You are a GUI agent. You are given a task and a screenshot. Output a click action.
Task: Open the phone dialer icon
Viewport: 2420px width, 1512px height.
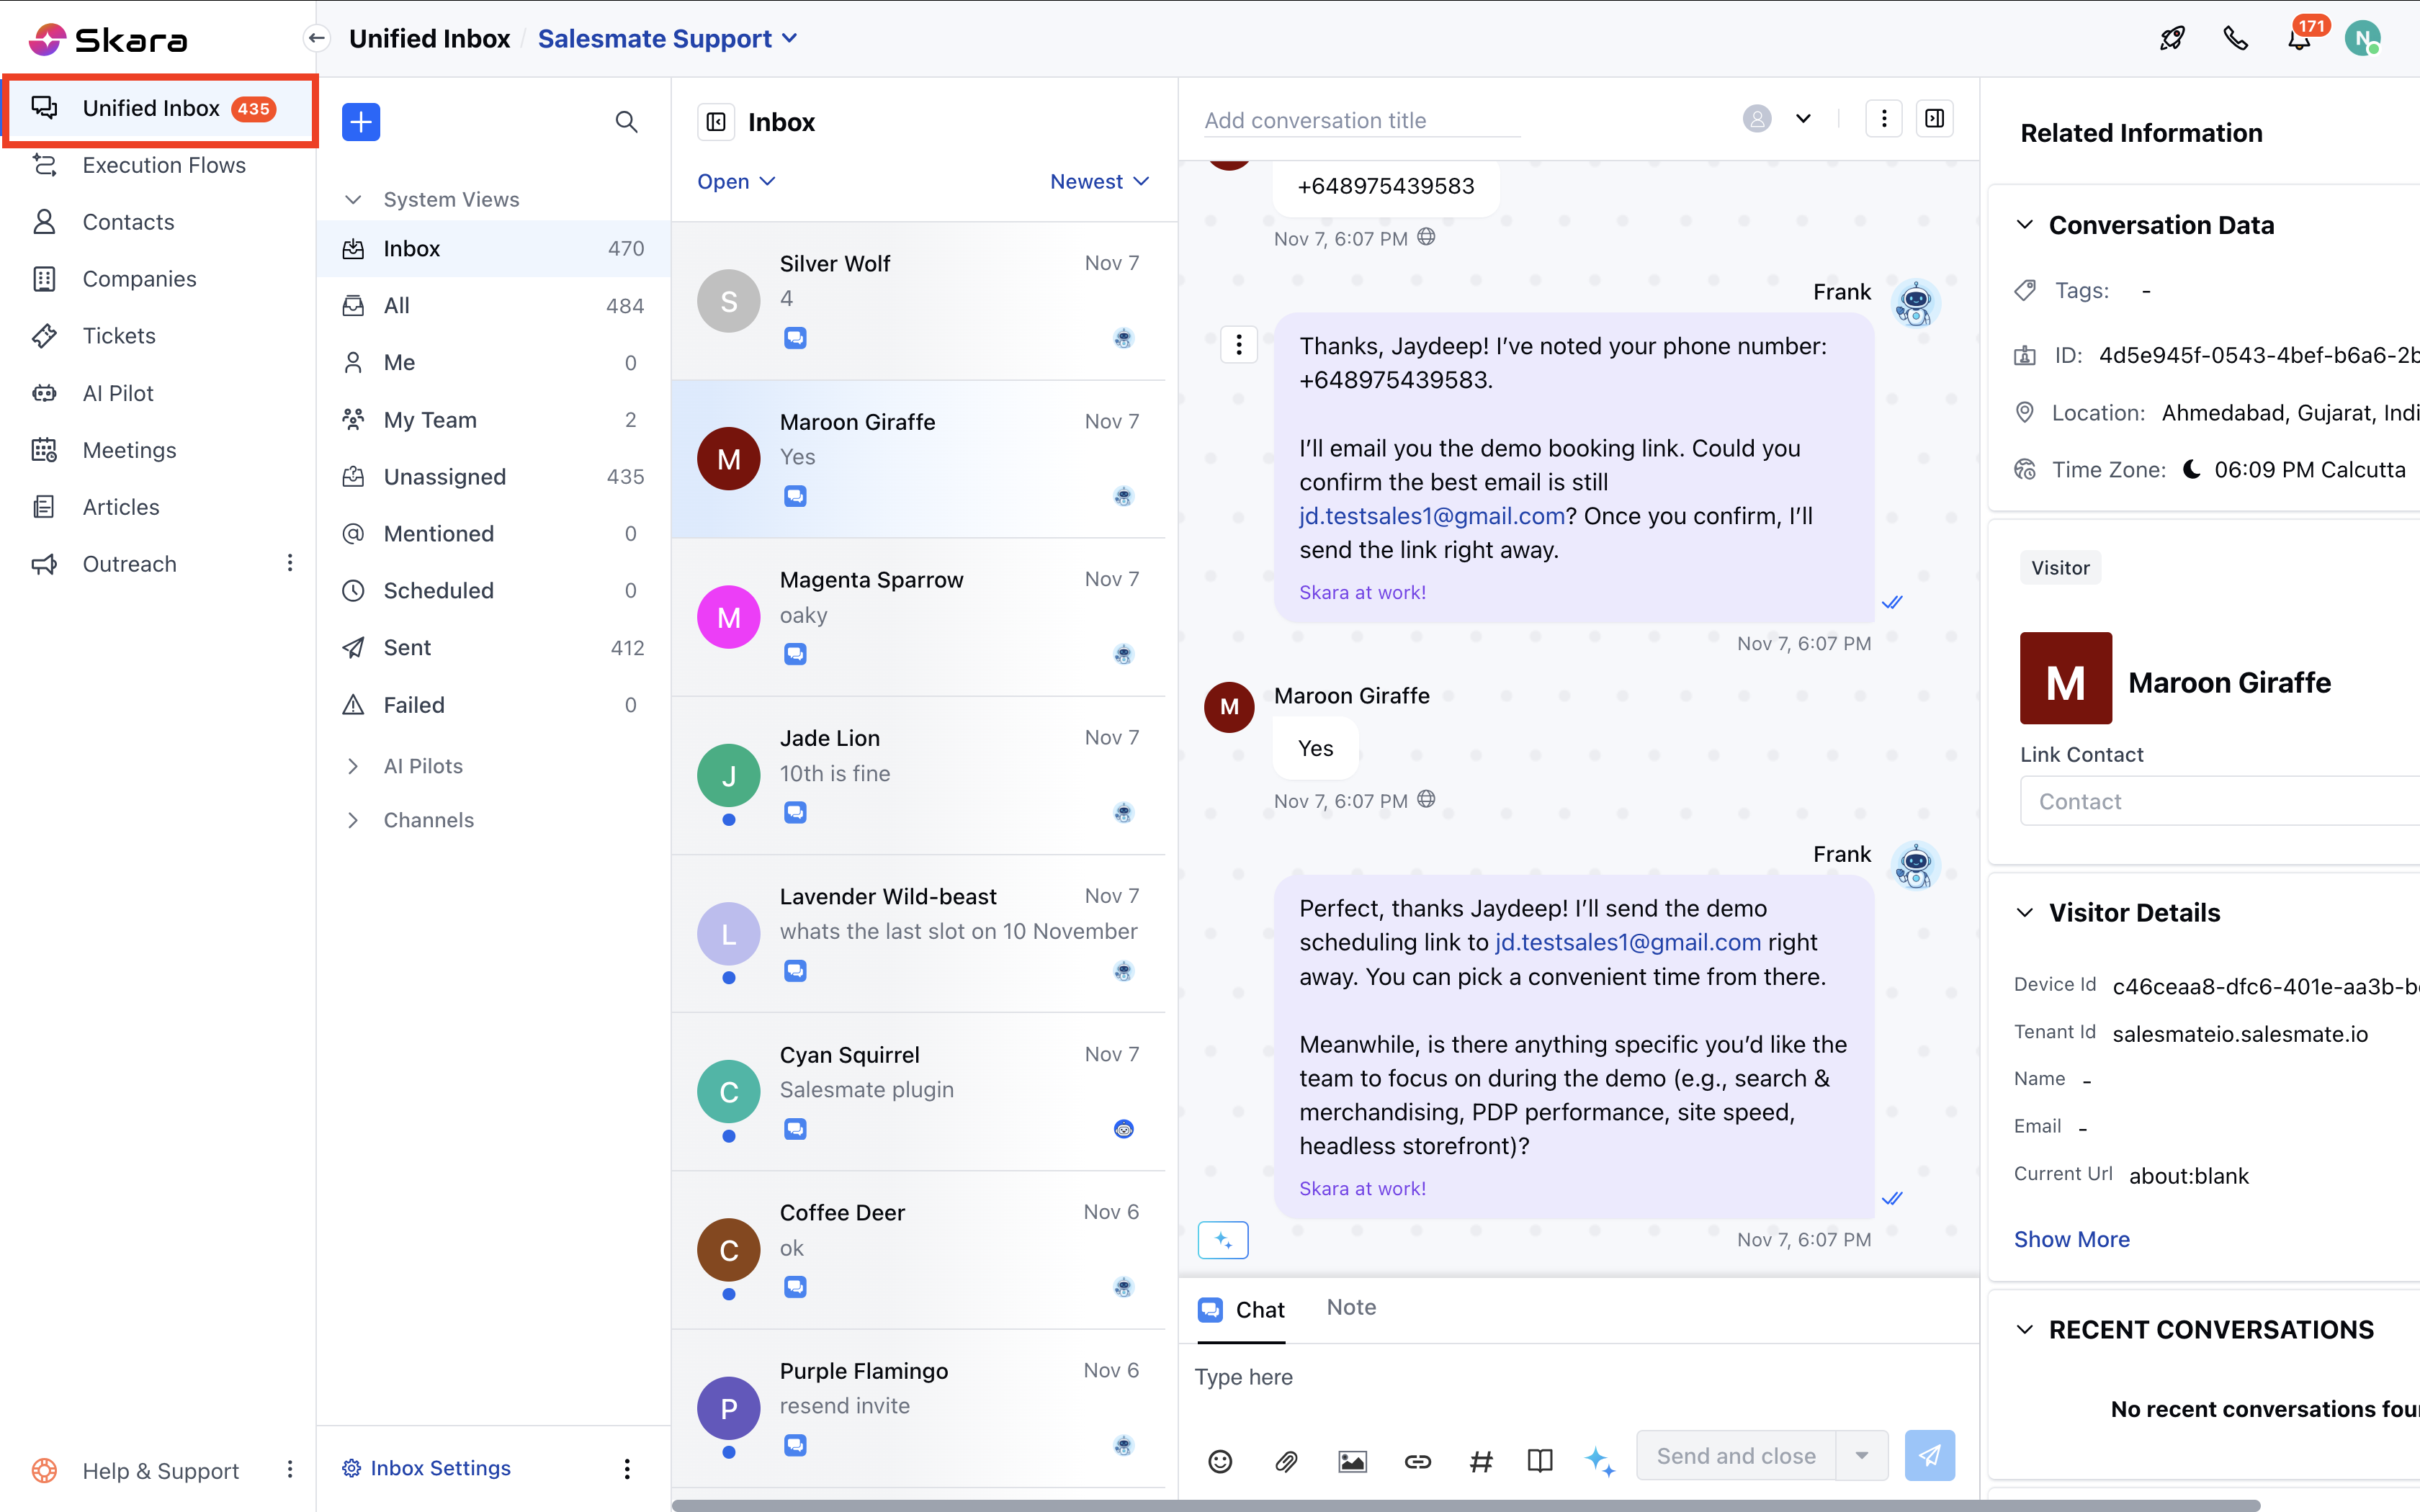point(2235,38)
